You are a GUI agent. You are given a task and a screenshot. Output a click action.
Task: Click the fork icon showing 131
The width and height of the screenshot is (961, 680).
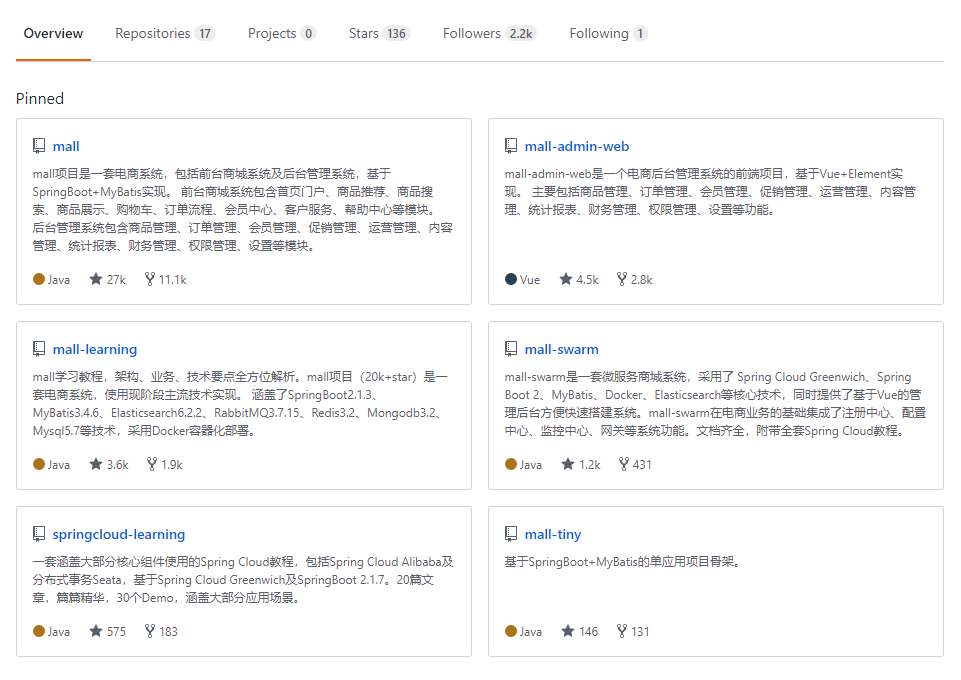[621, 631]
